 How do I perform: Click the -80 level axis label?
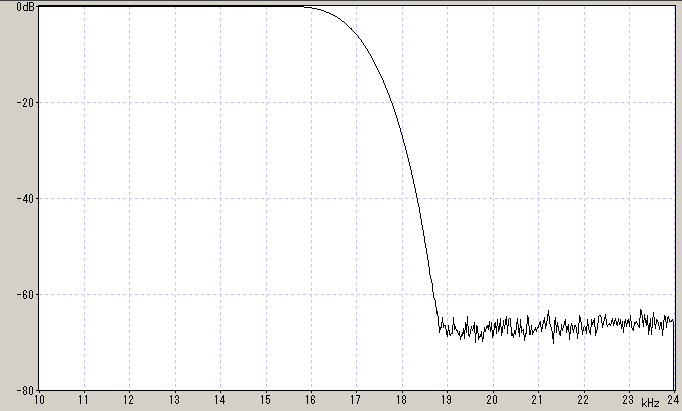26,391
